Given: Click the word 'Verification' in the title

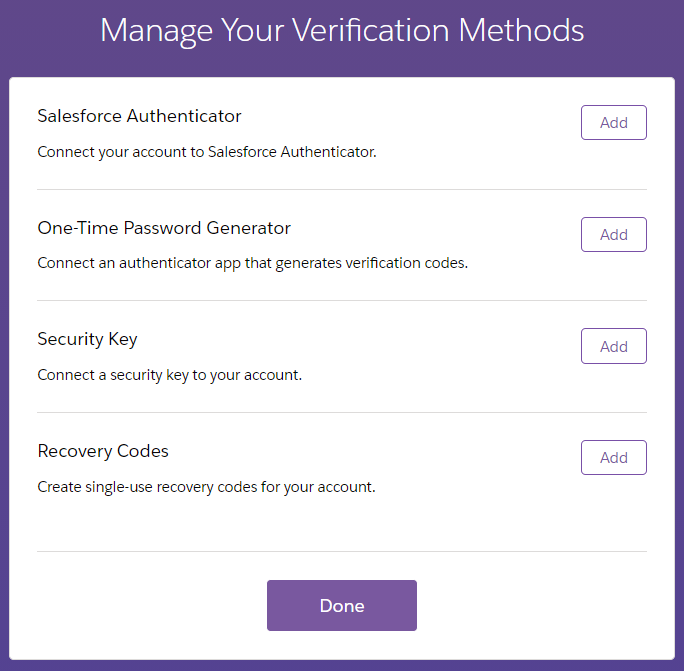Looking at the screenshot, I should pyautogui.click(x=370, y=31).
